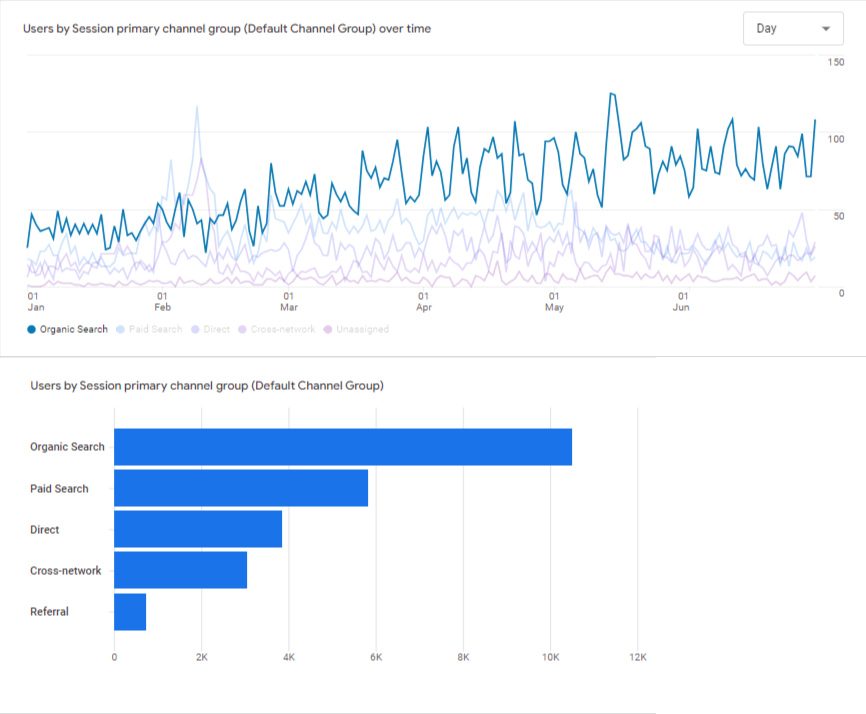Select the Paid Search bar
Screen dimensions: 866x714
coord(240,488)
